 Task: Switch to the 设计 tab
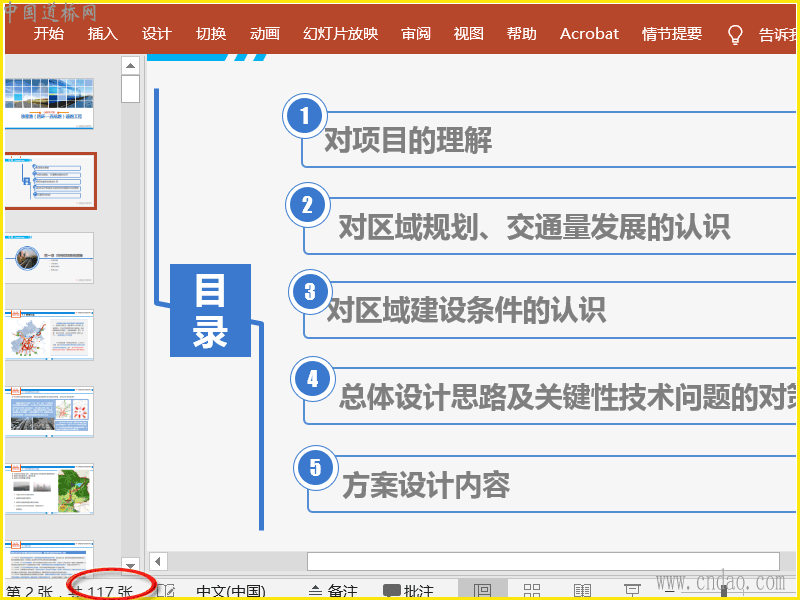click(157, 34)
